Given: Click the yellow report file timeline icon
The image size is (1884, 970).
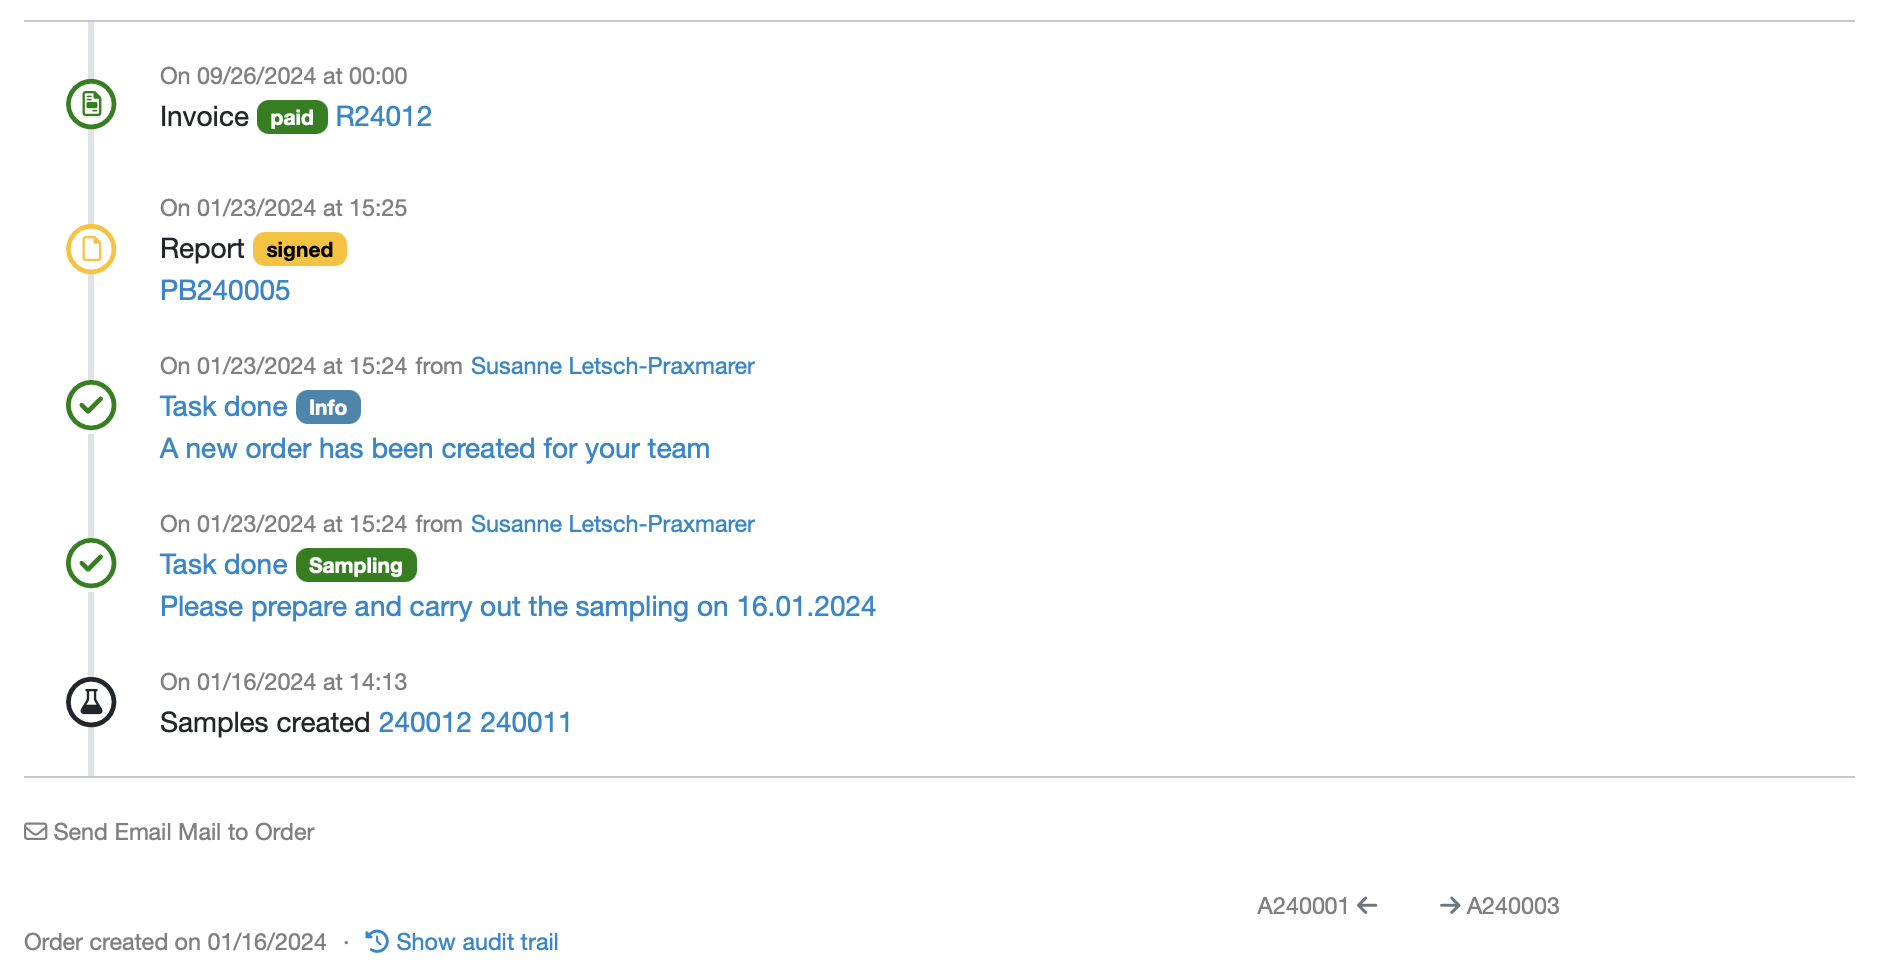Looking at the screenshot, I should [91, 249].
